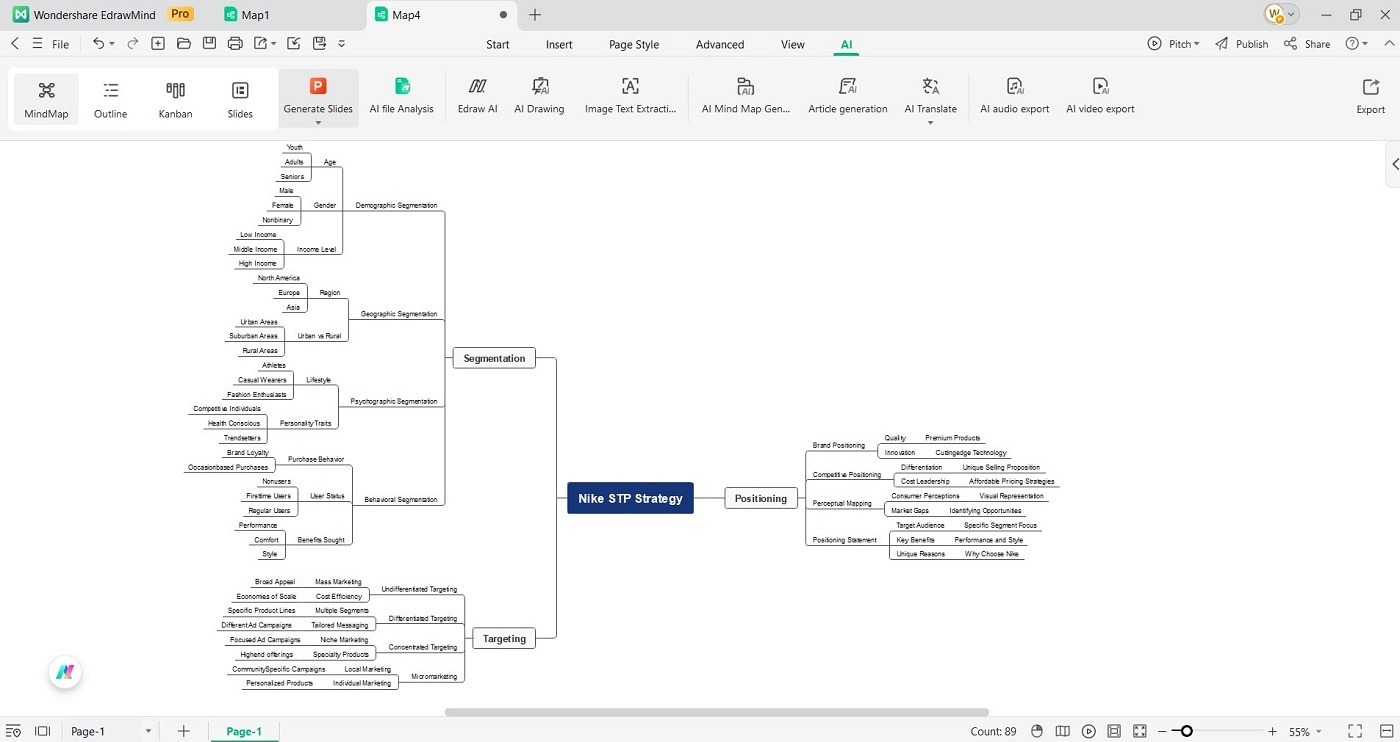Image resolution: width=1400 pixels, height=742 pixels.
Task: Open the Slides view
Action: click(x=240, y=99)
